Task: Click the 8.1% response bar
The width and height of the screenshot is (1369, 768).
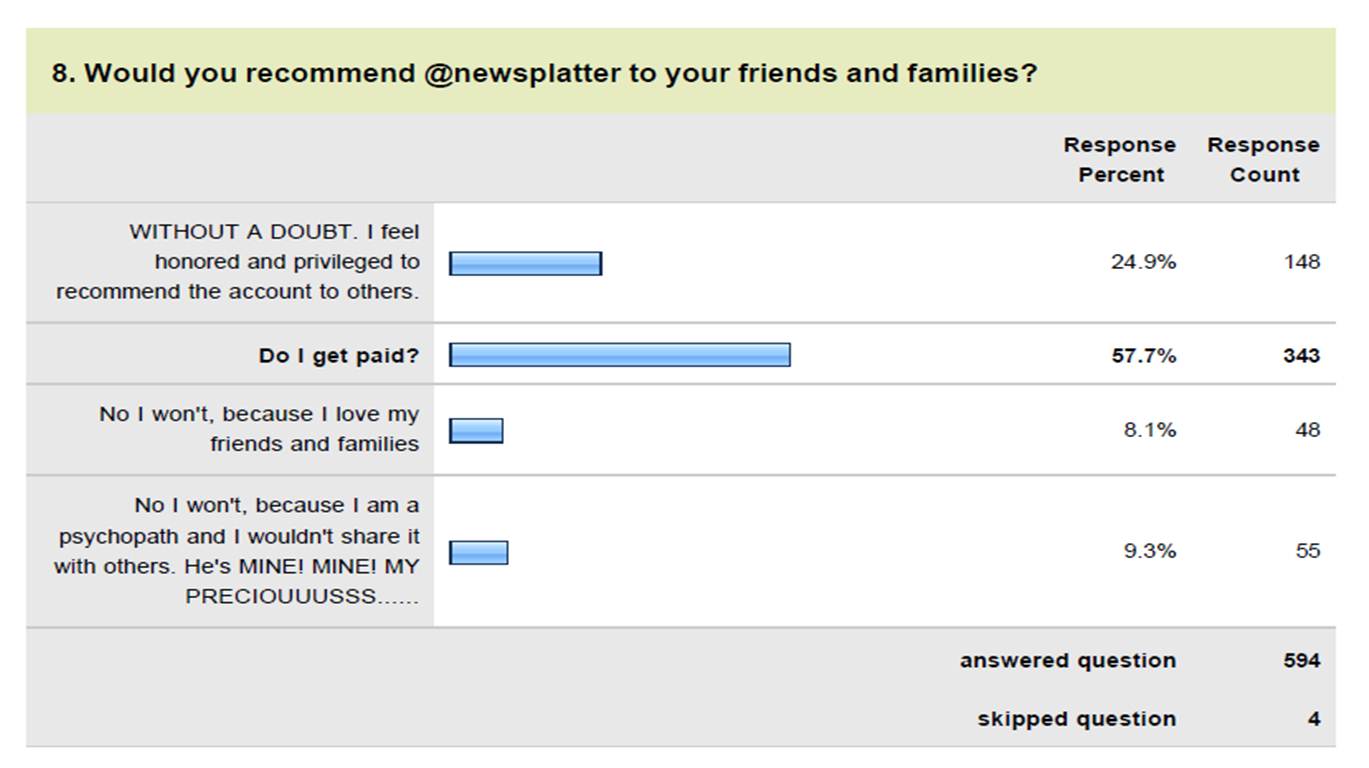Action: click(x=476, y=431)
